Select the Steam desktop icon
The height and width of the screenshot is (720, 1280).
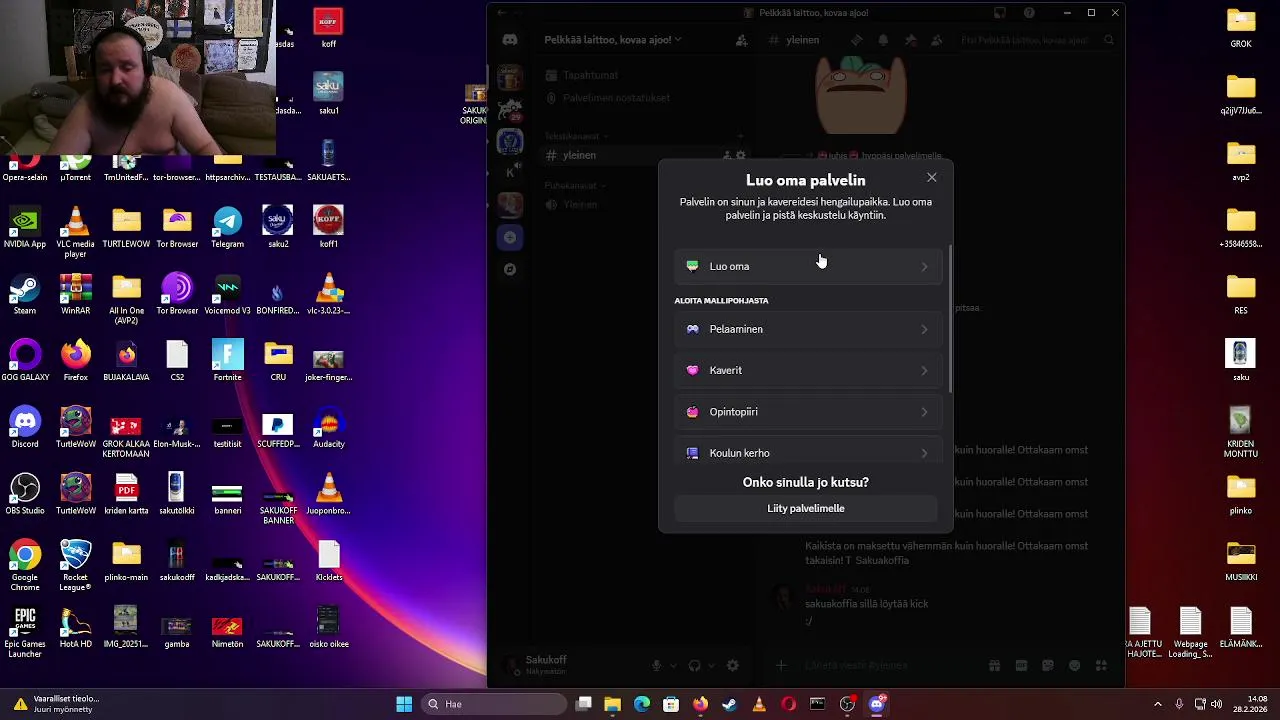(25, 294)
